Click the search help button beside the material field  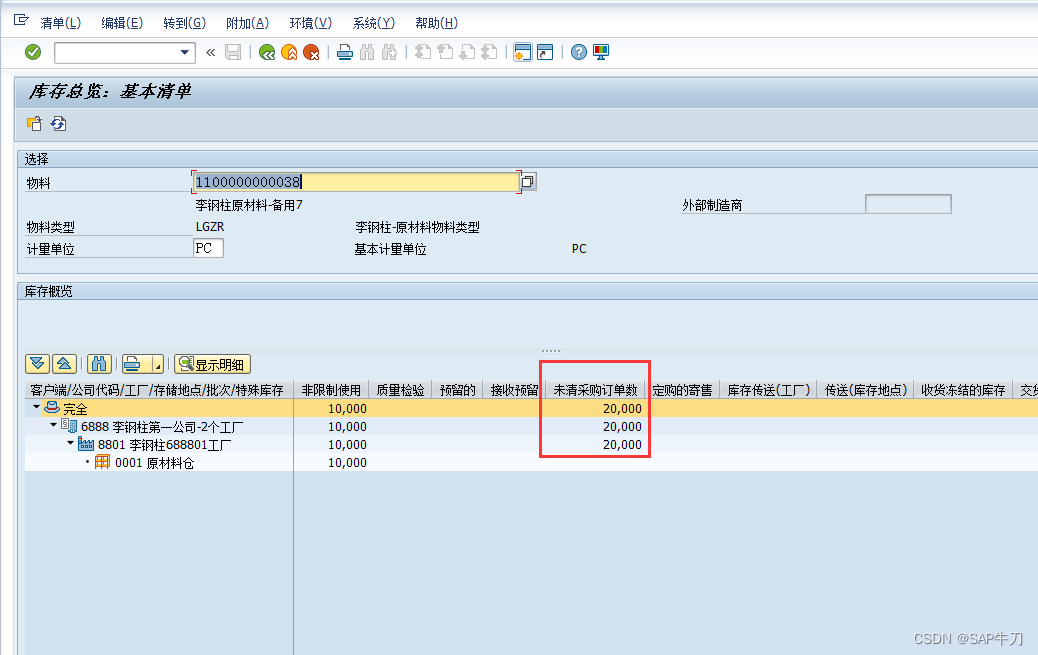tap(528, 181)
